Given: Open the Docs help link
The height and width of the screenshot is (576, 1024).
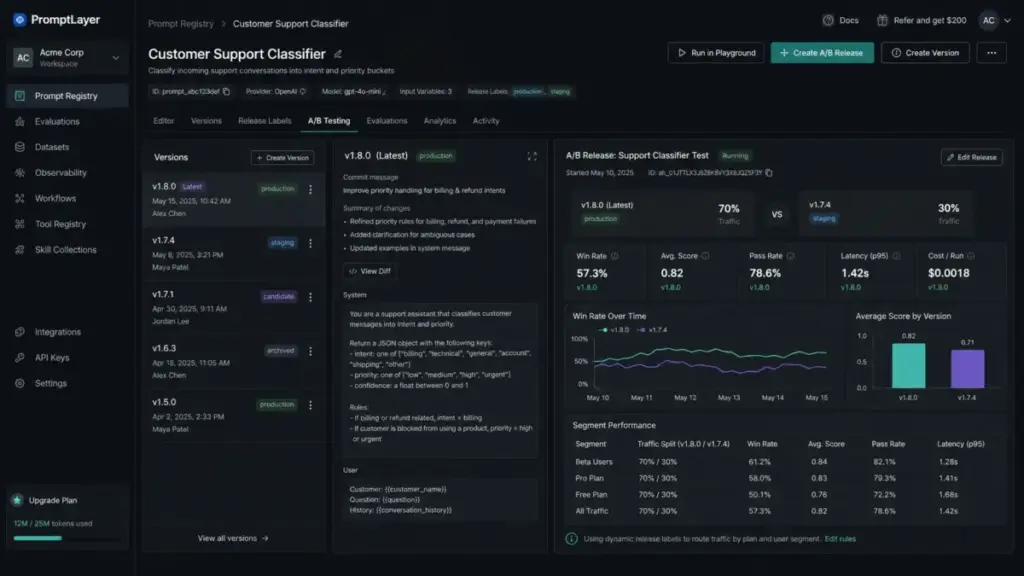Looking at the screenshot, I should [840, 20].
